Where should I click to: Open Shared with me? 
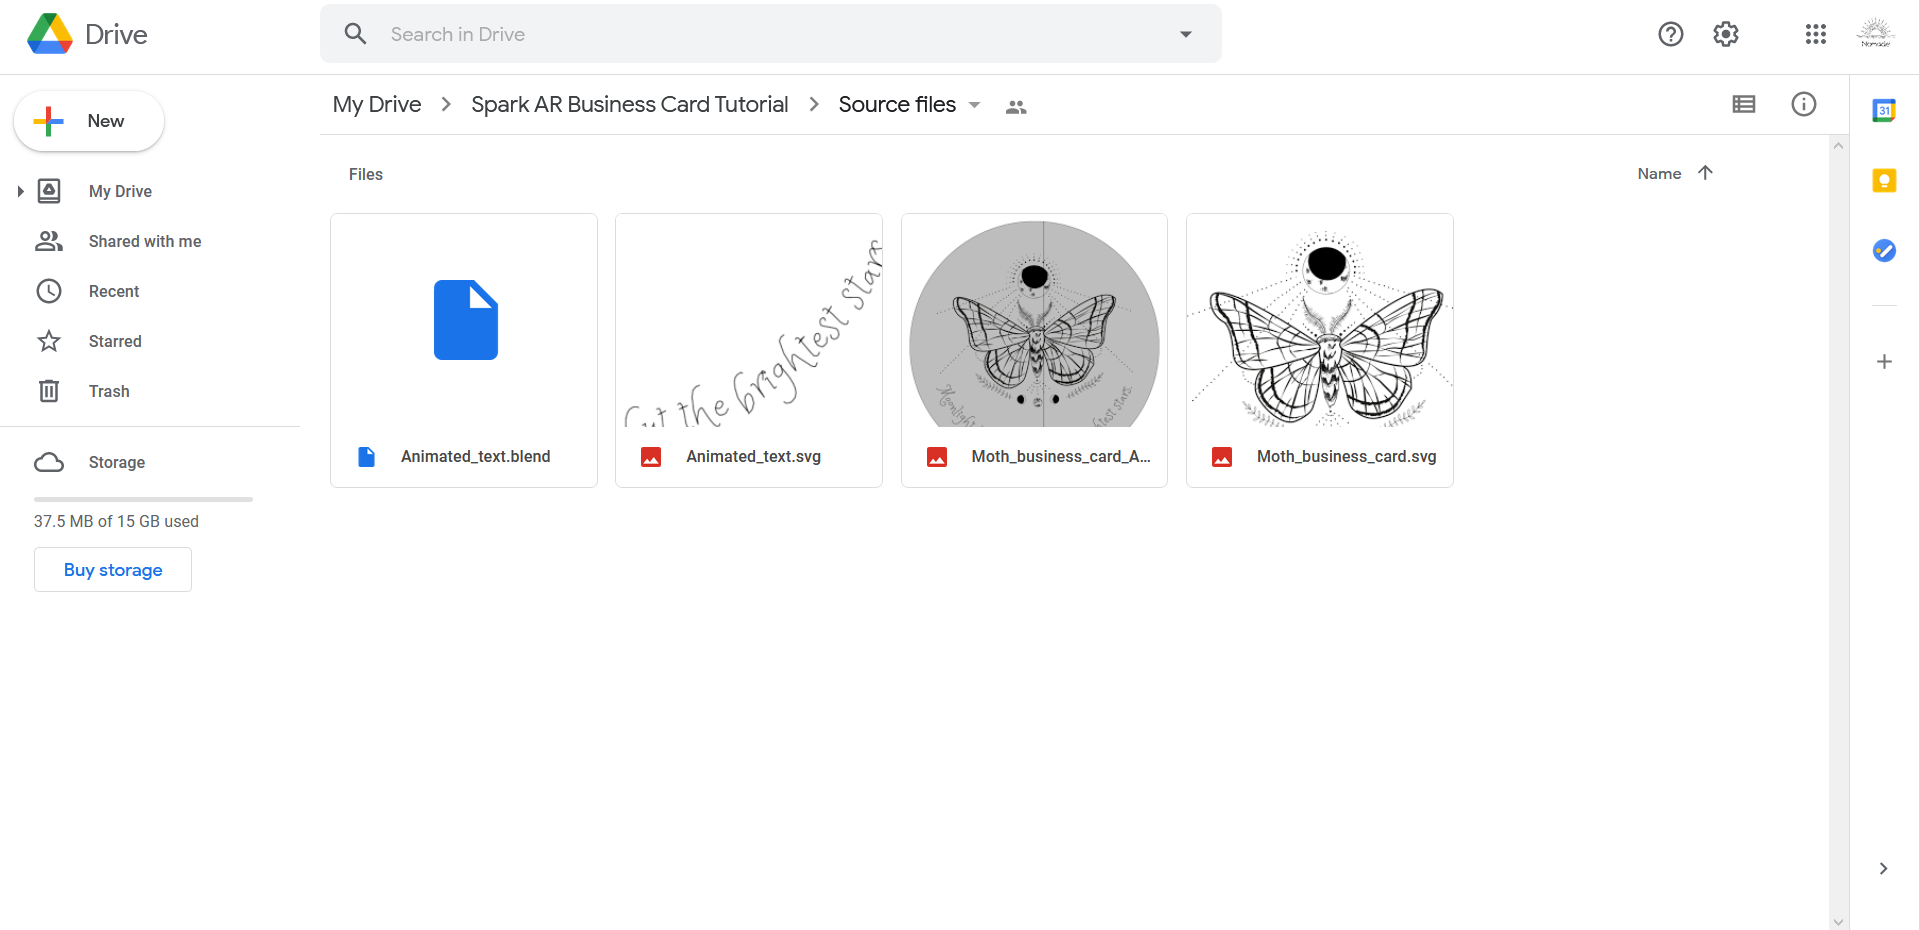click(x=145, y=241)
